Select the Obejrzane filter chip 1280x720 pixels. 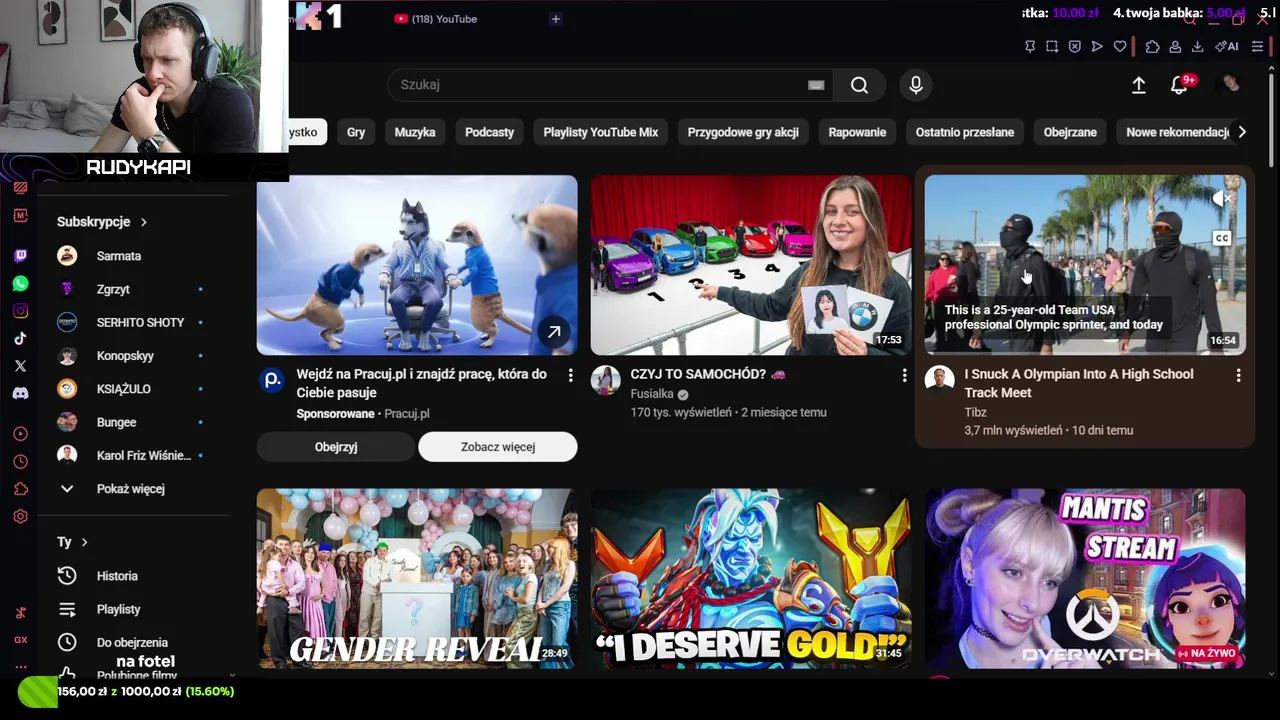[x=1070, y=132]
